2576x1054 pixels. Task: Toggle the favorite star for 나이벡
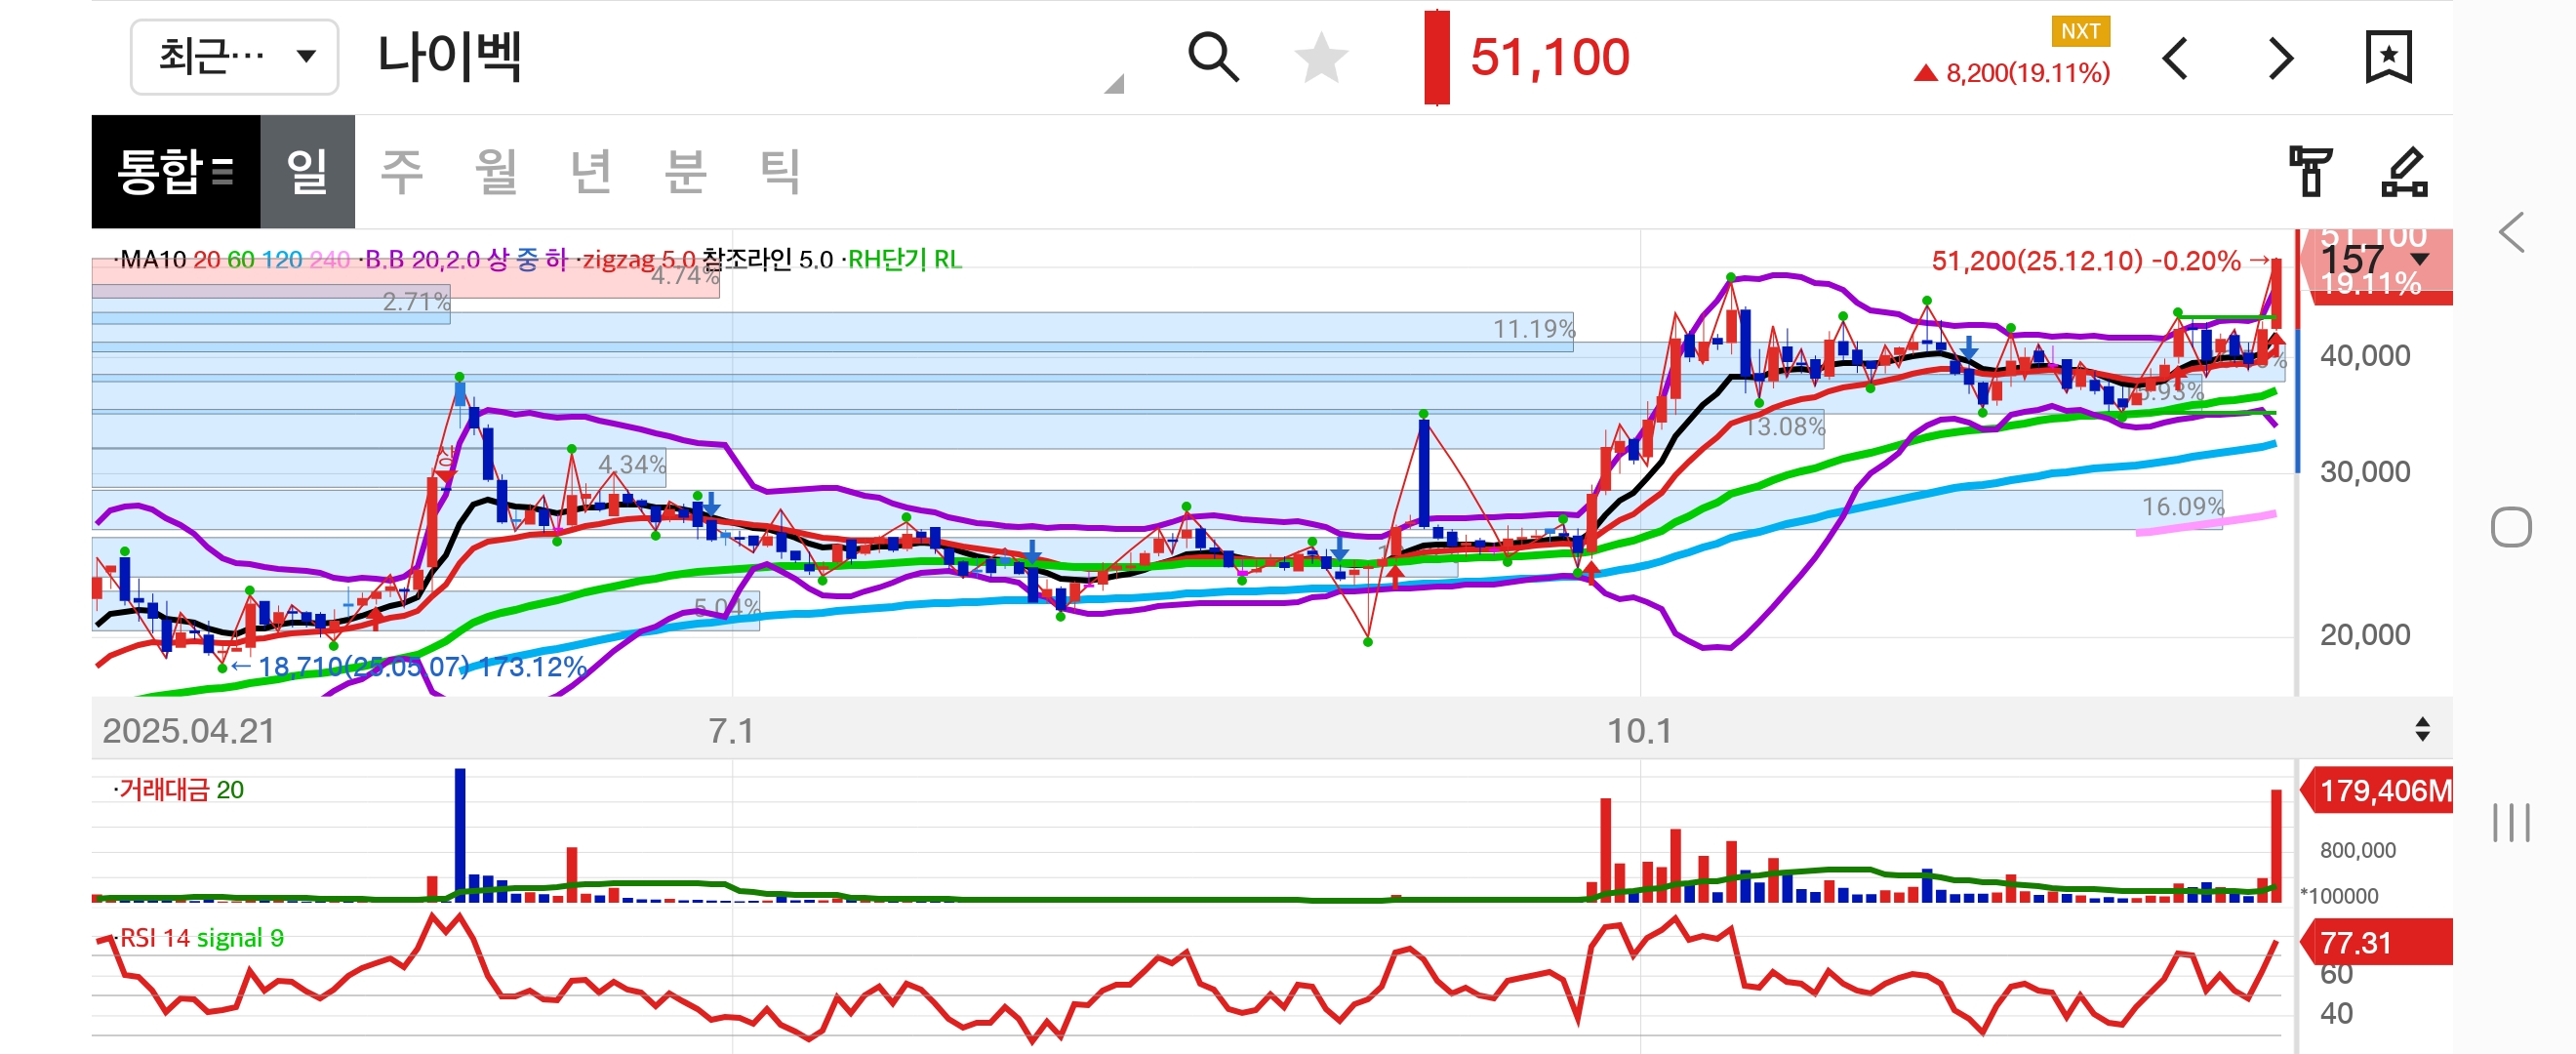[x=1320, y=57]
